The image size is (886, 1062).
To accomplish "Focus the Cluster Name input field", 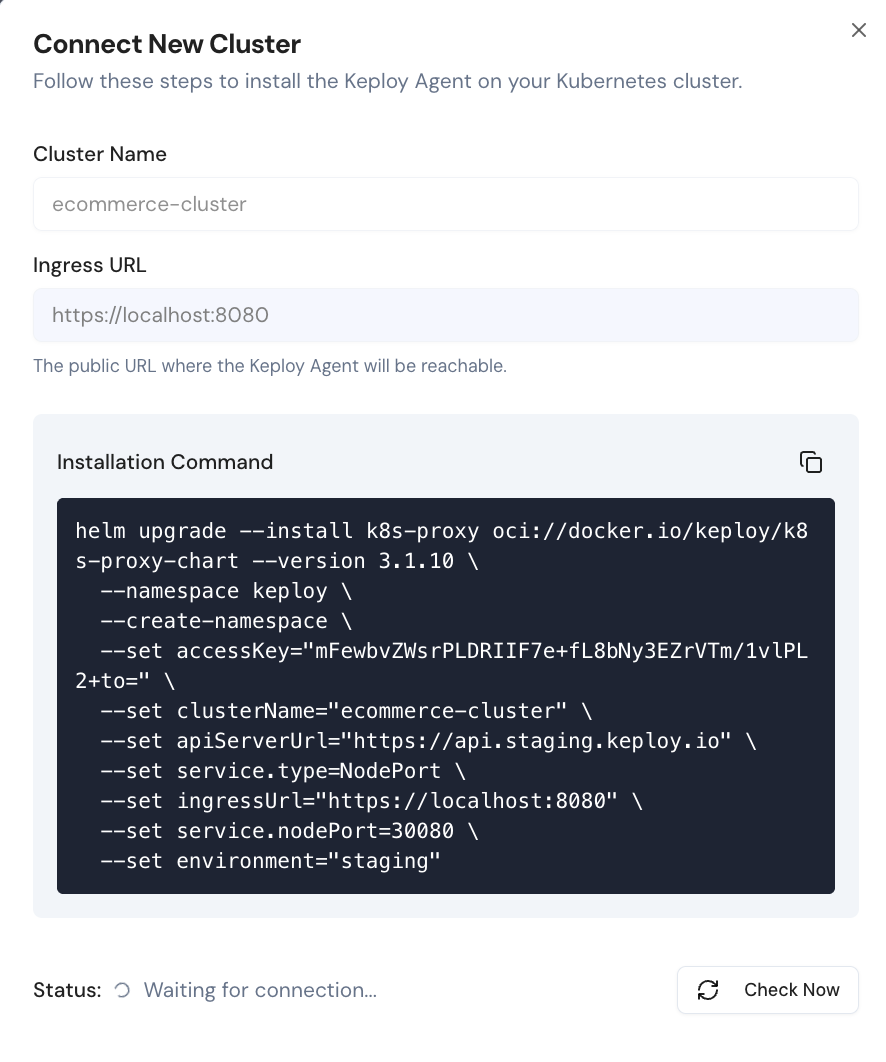I will pyautogui.click(x=445, y=204).
